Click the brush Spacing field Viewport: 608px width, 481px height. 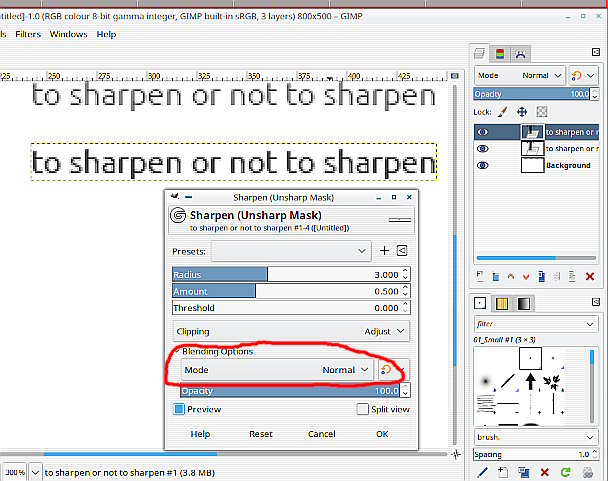point(536,454)
